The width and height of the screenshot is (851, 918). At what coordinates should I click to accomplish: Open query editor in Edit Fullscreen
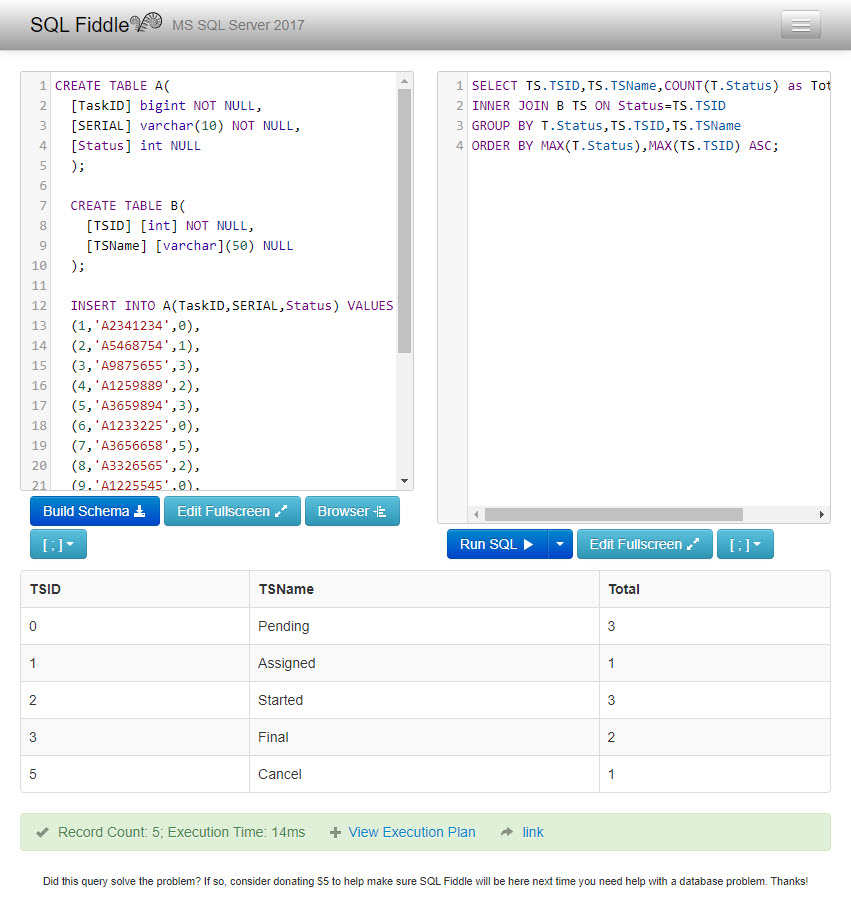pos(644,544)
